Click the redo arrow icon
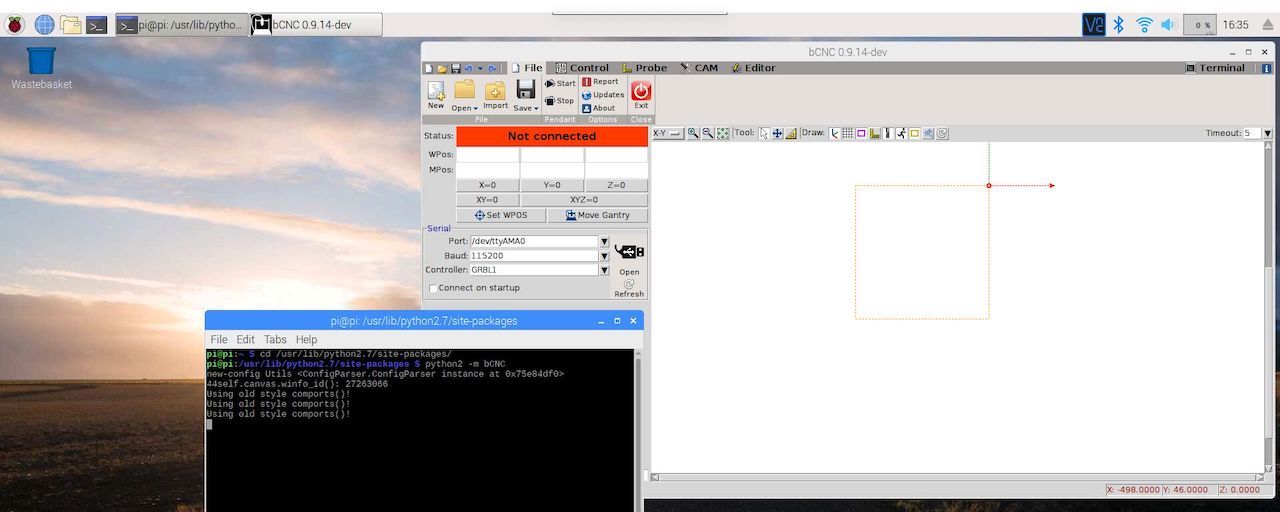Screen dimensions: 1280x512 492,68
